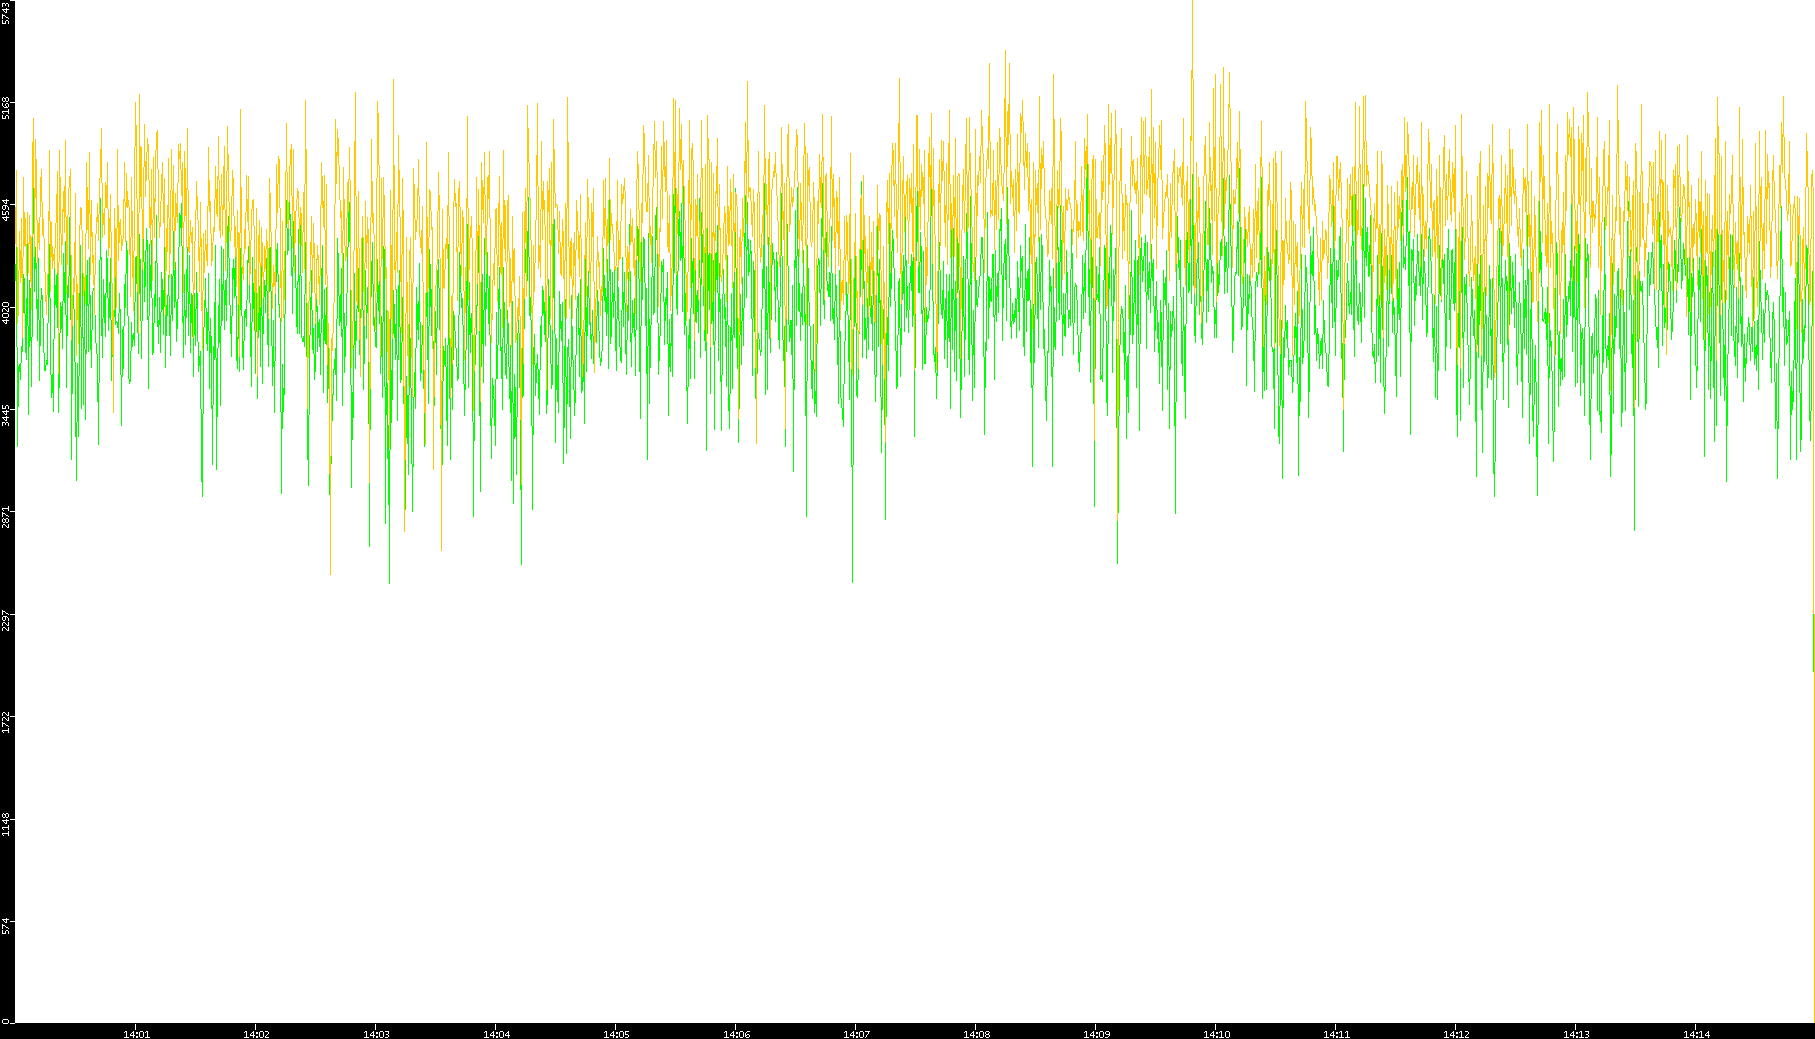This screenshot has height=1039, width=1815.
Task: Click the 14:13 timestamp on the axis
Action: pos(1576,1034)
